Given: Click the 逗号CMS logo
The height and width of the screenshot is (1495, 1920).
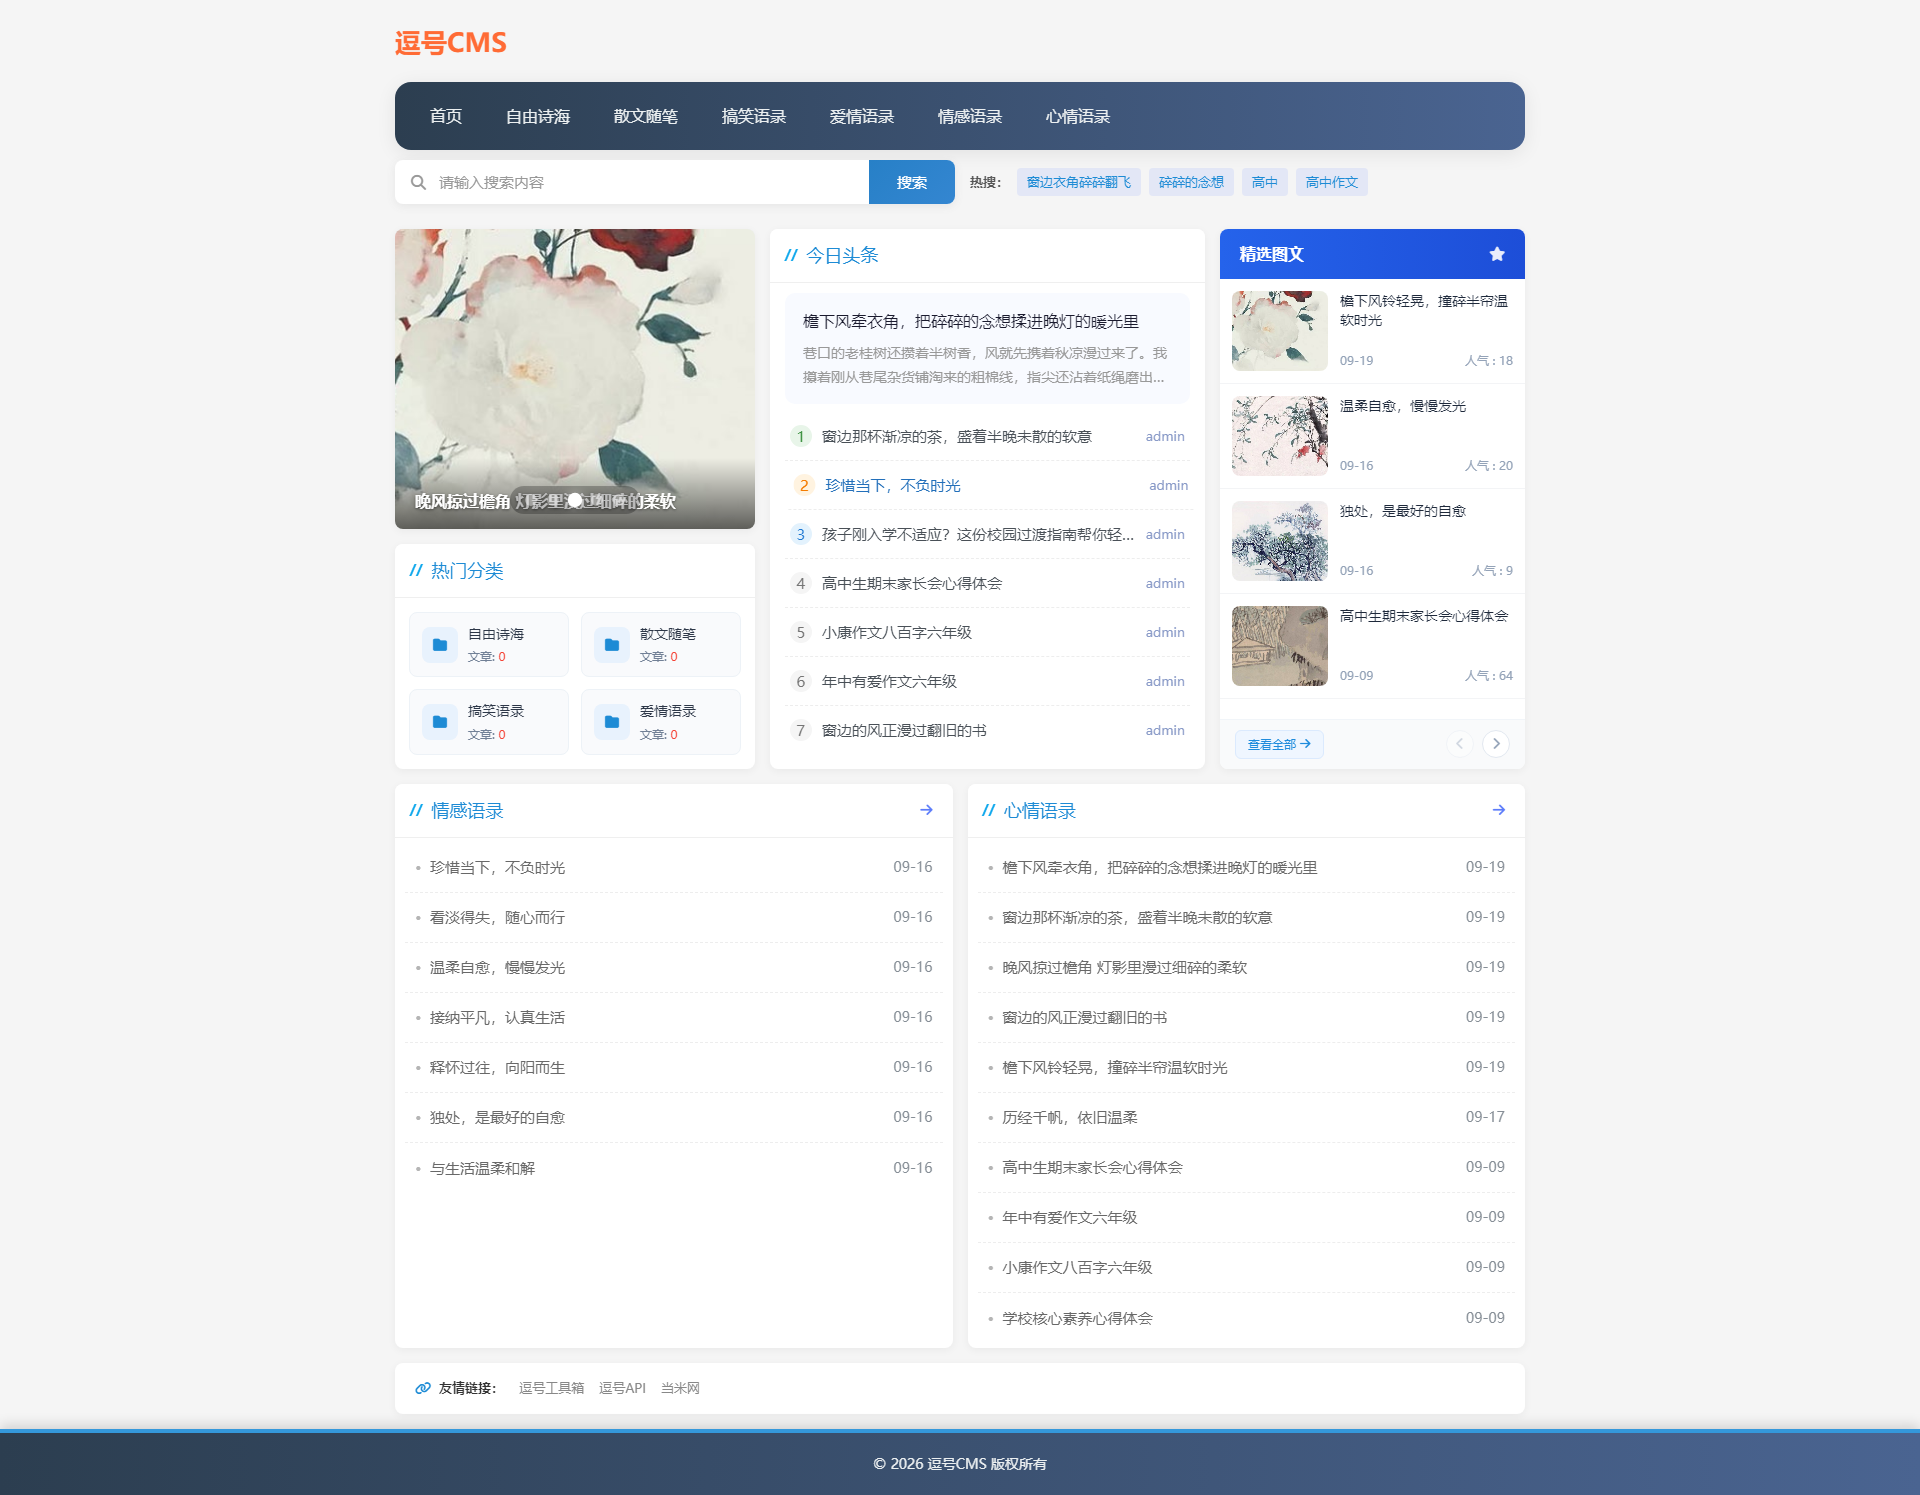Looking at the screenshot, I should [451, 43].
